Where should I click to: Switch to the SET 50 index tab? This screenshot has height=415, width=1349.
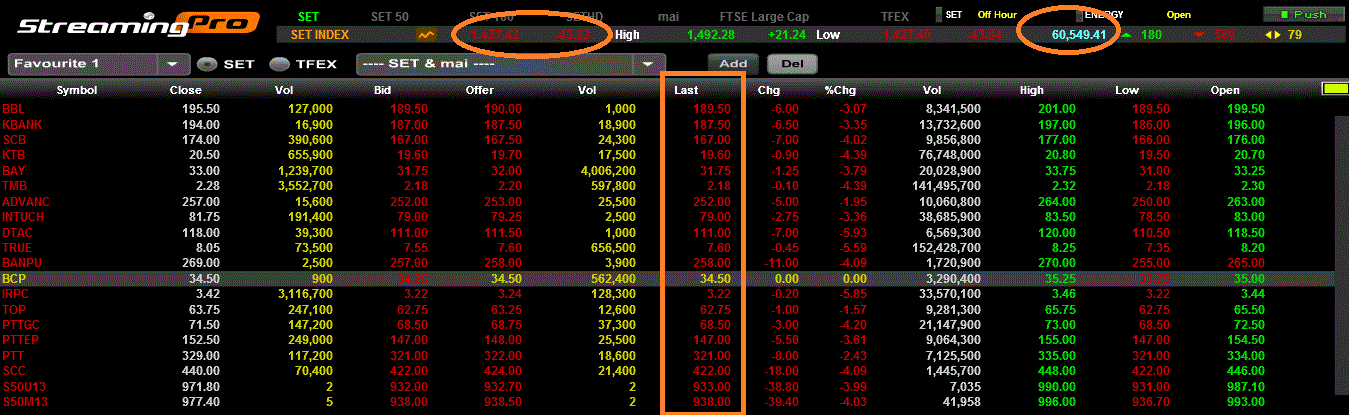point(389,15)
